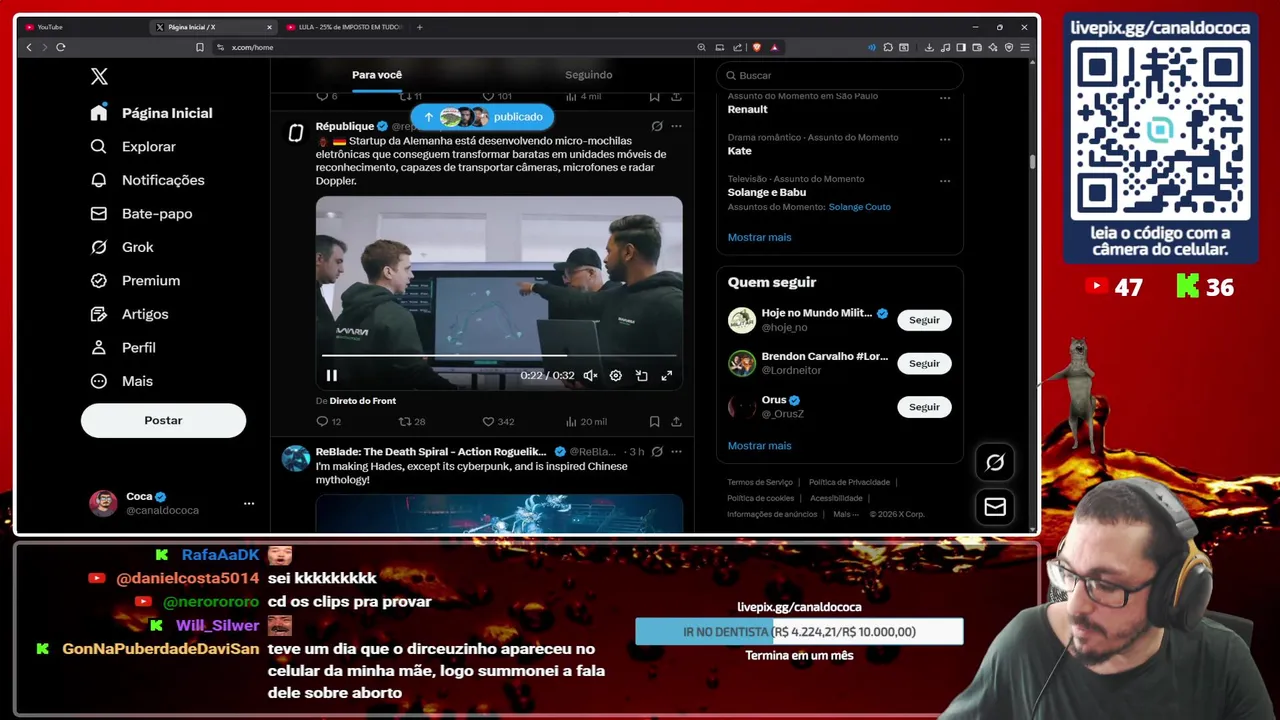The width and height of the screenshot is (1280, 720).
Task: Open Notificações in the sidebar
Action: tap(147, 180)
